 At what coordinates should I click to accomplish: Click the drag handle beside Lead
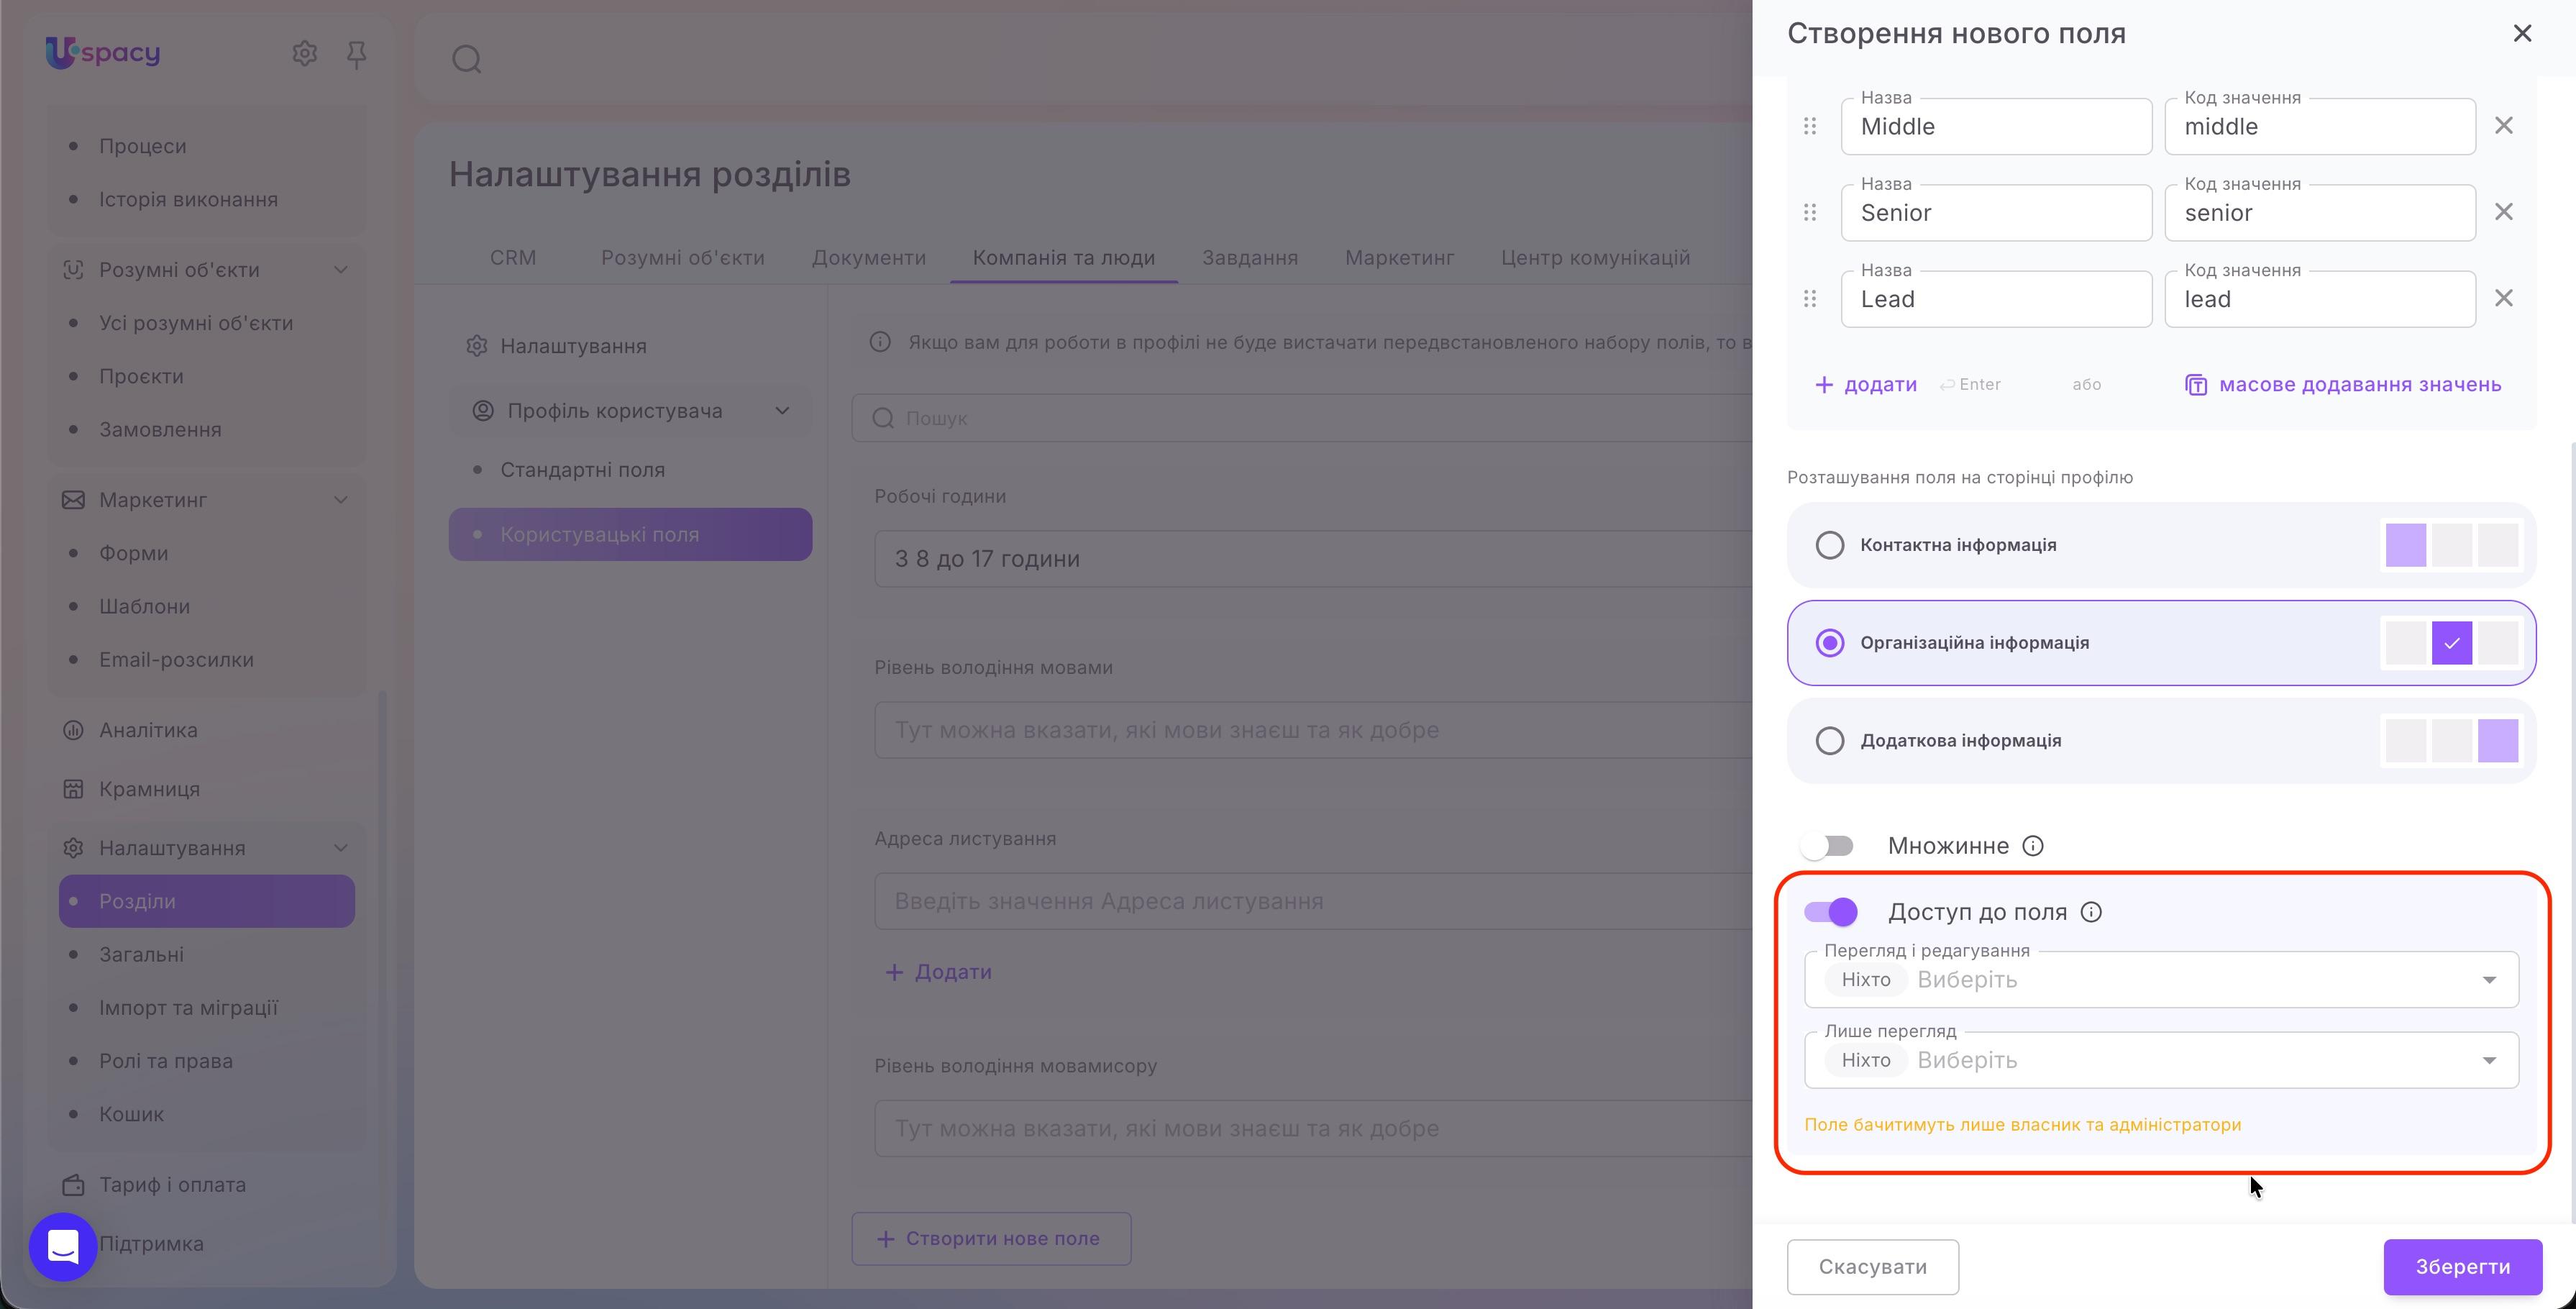[x=1810, y=298]
